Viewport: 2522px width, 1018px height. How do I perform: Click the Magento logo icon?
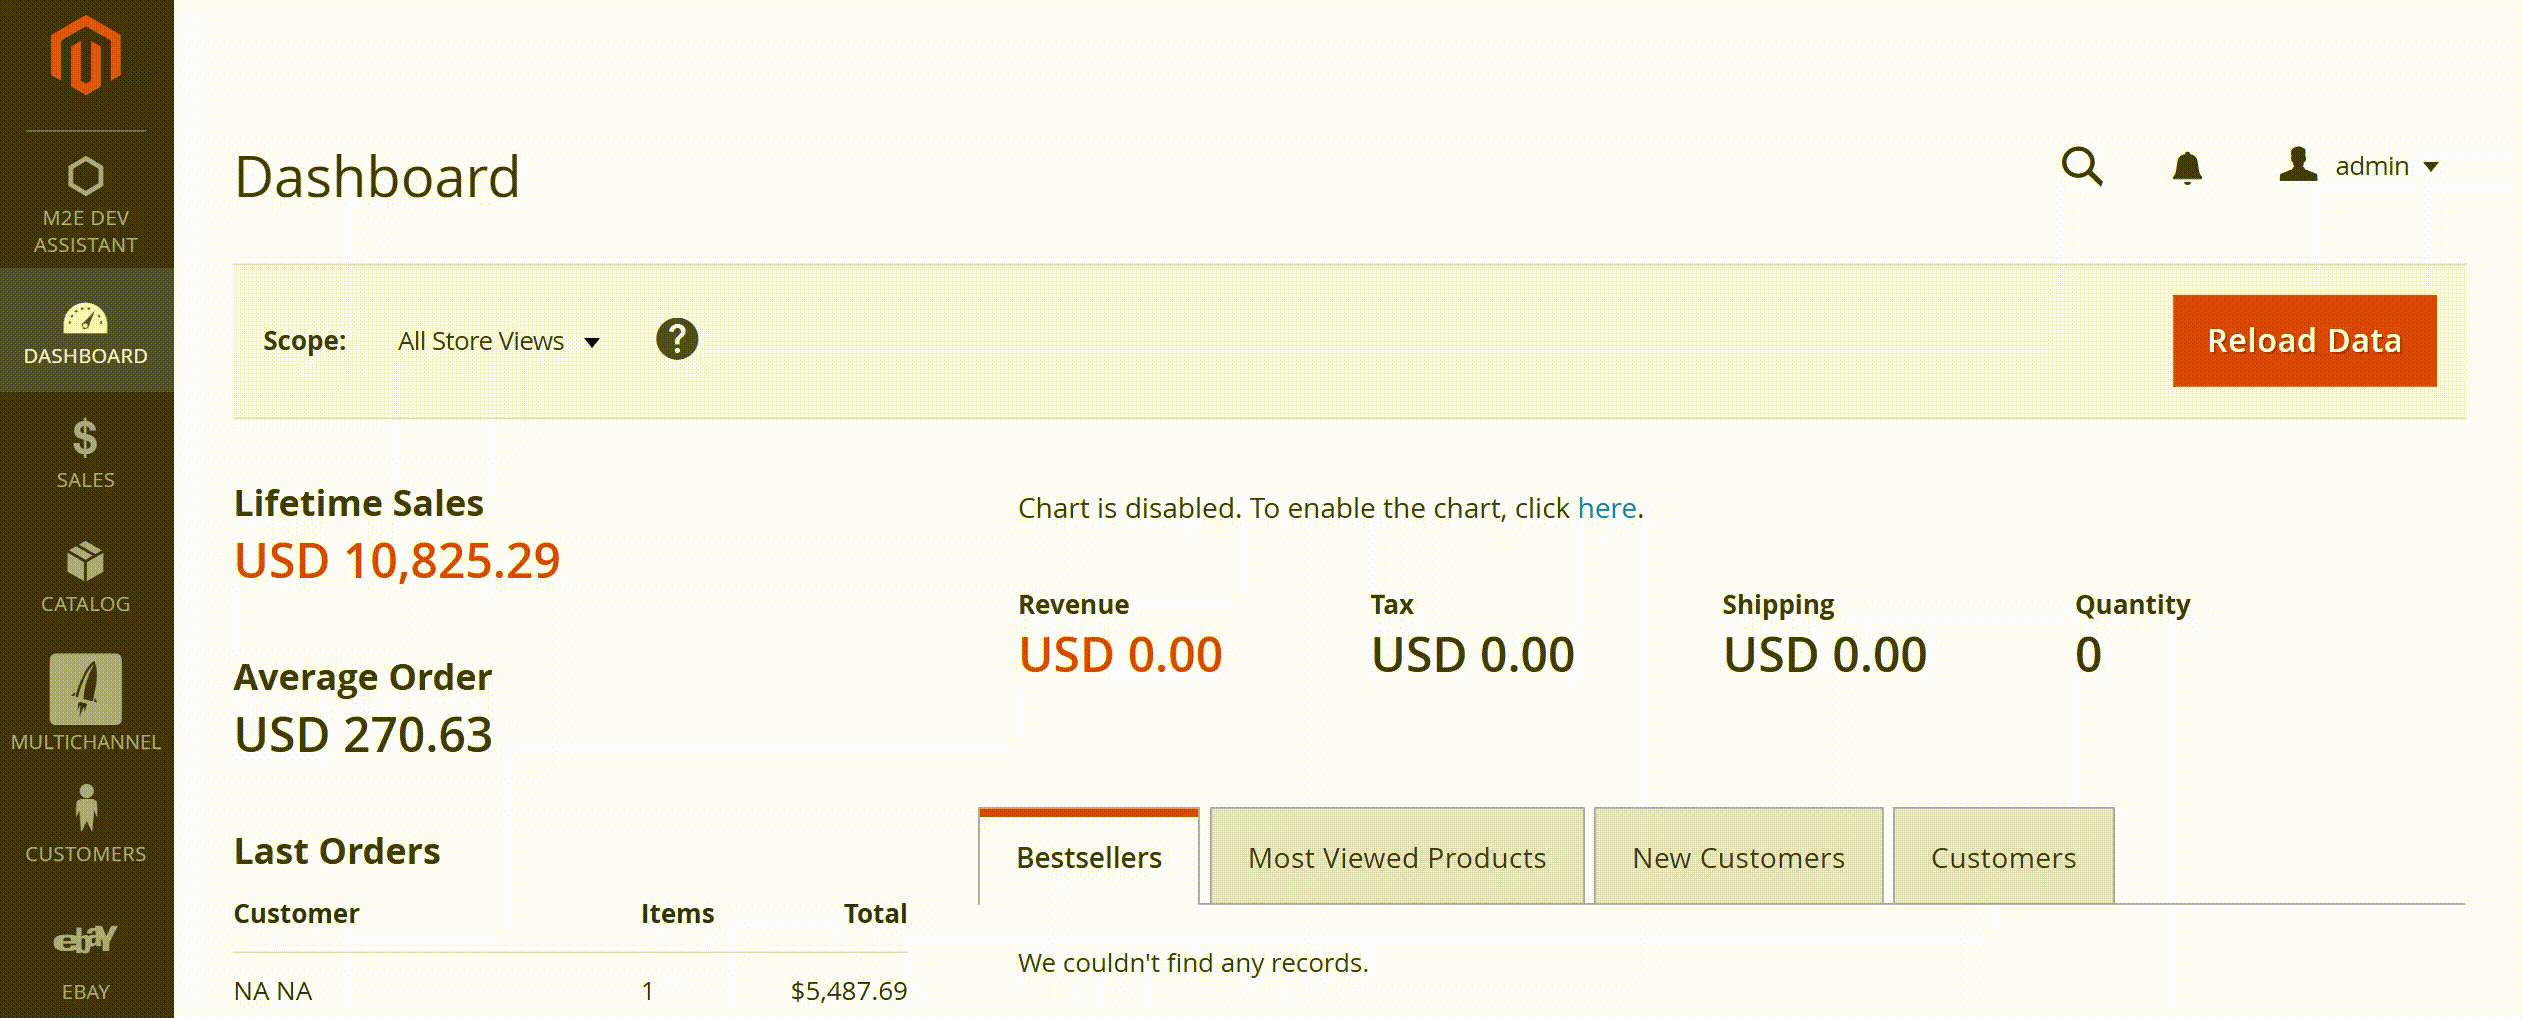86,56
